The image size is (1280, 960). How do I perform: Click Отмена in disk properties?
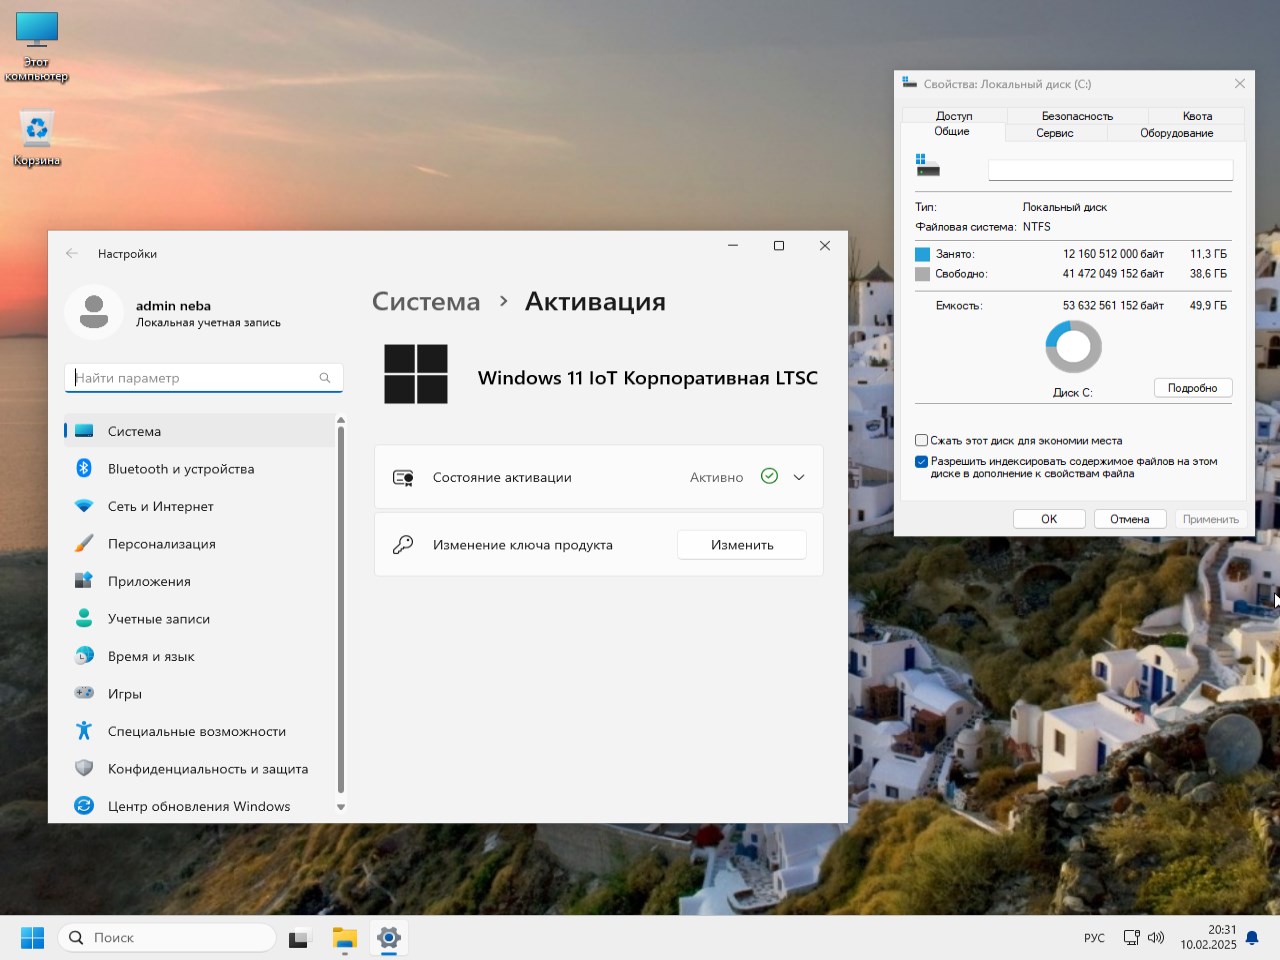1129,519
